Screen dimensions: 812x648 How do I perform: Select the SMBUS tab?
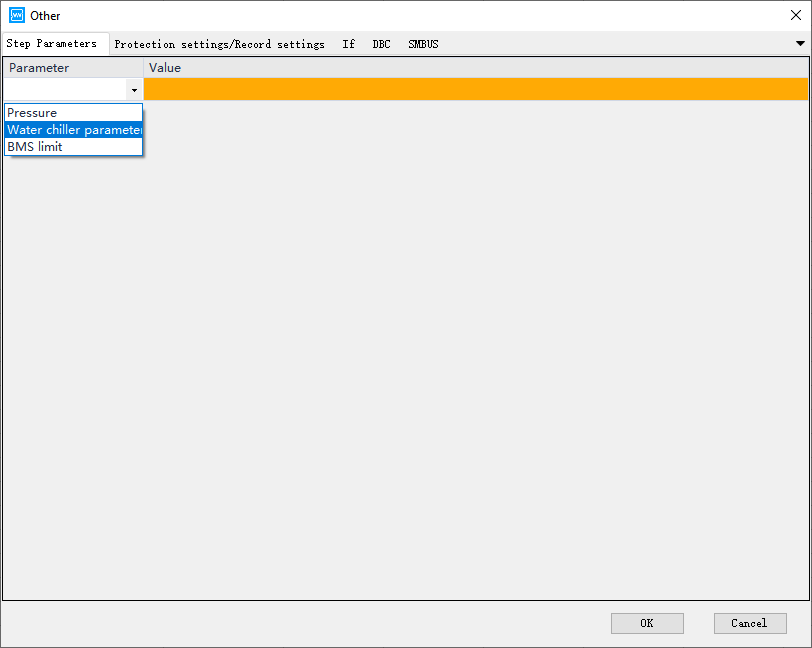coord(423,44)
